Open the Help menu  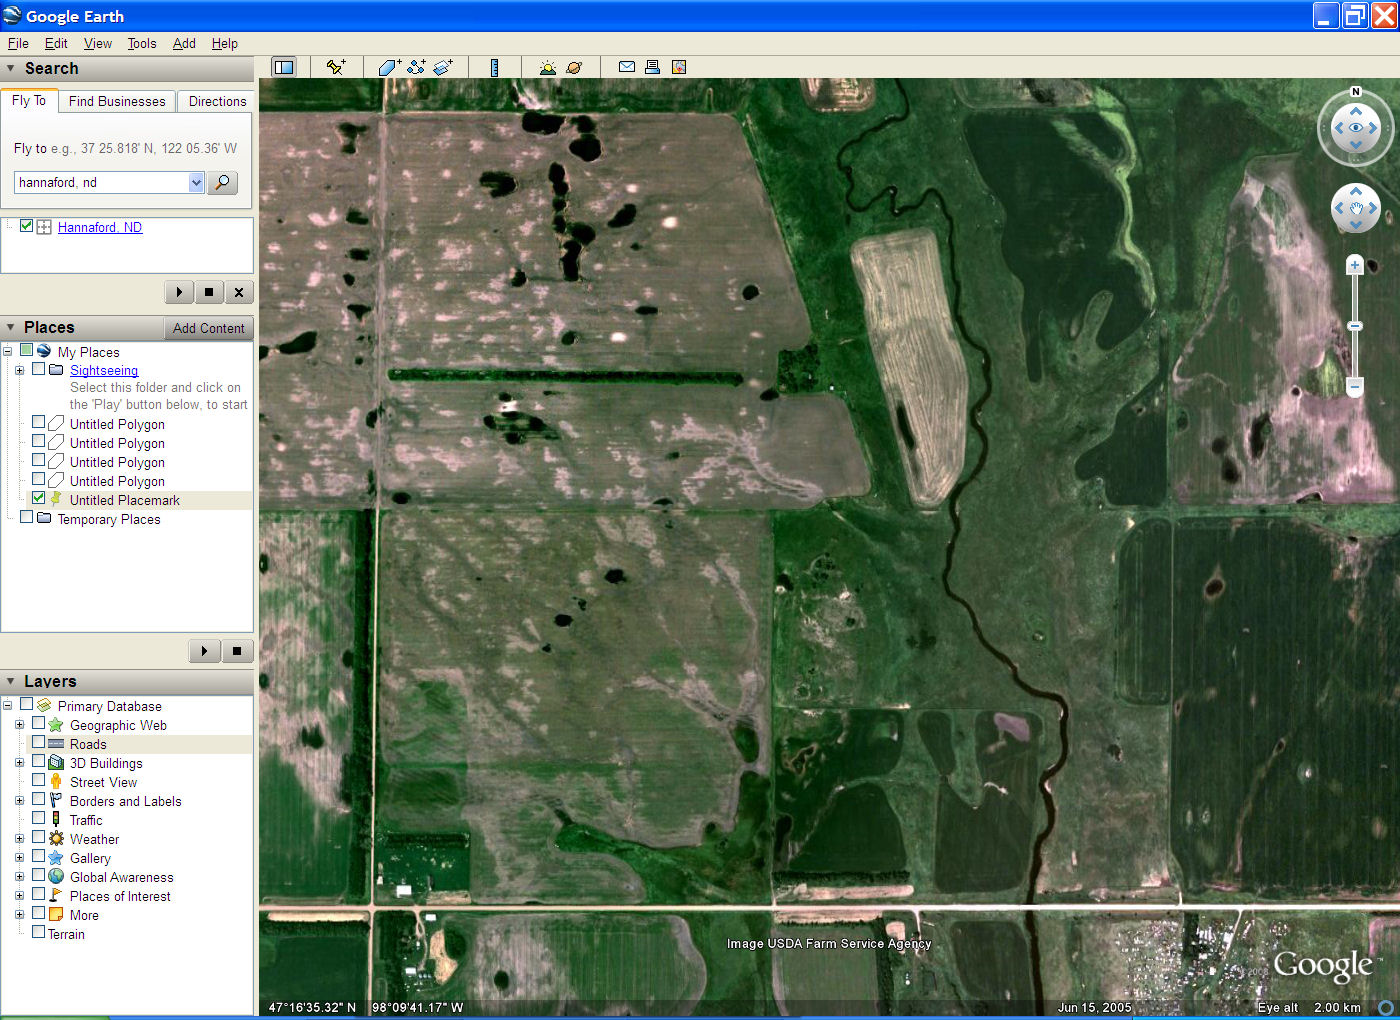coord(225,43)
